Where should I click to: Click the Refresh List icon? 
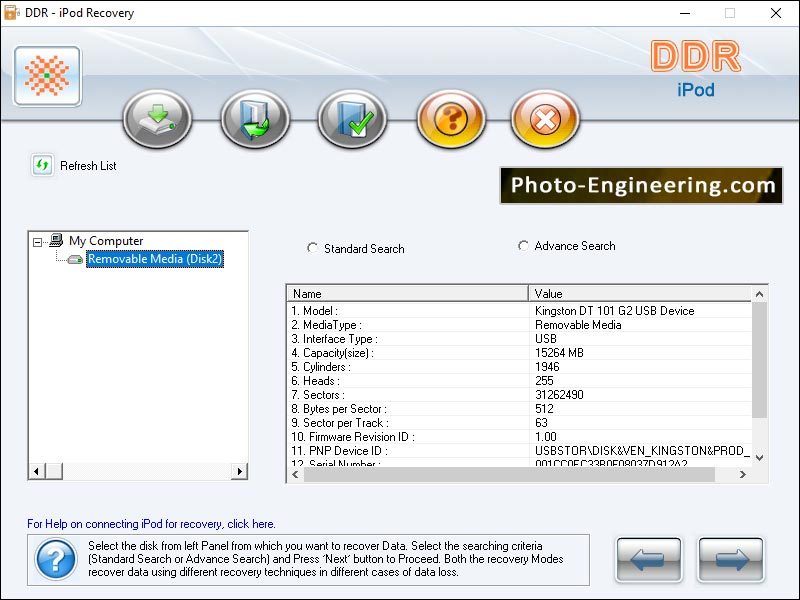[x=40, y=164]
